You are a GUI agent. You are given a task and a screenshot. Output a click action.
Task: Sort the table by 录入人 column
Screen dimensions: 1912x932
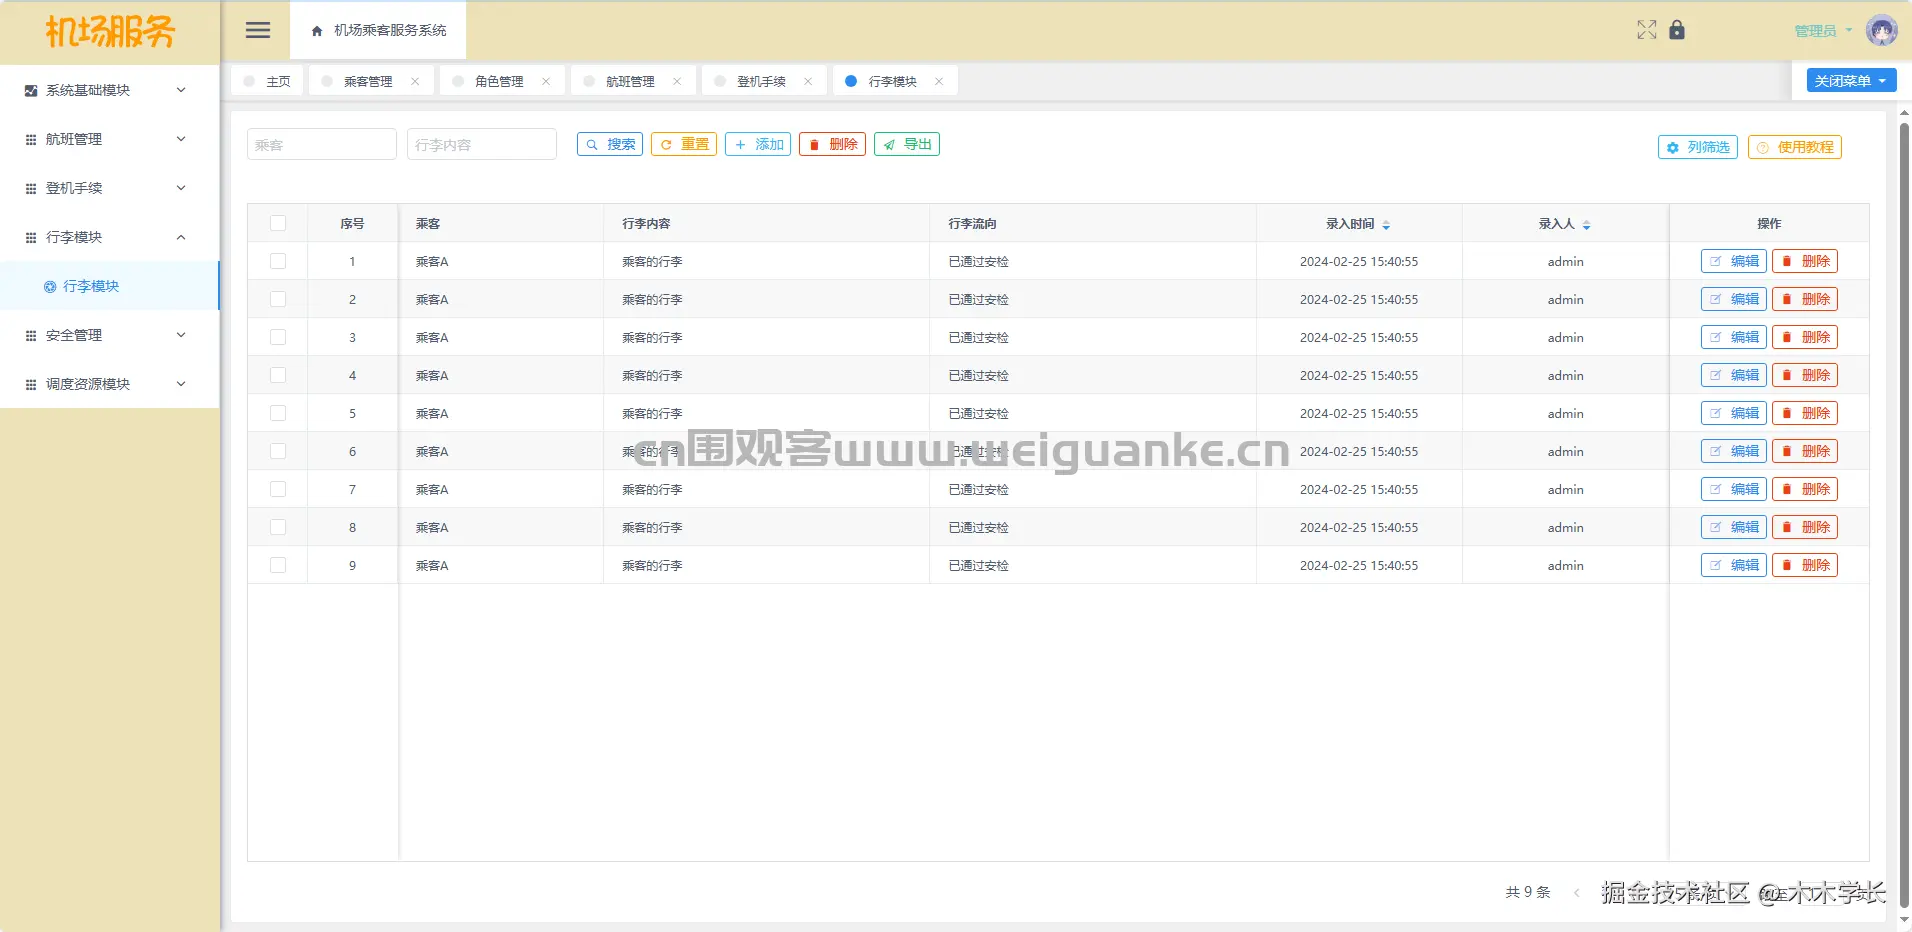1586,224
